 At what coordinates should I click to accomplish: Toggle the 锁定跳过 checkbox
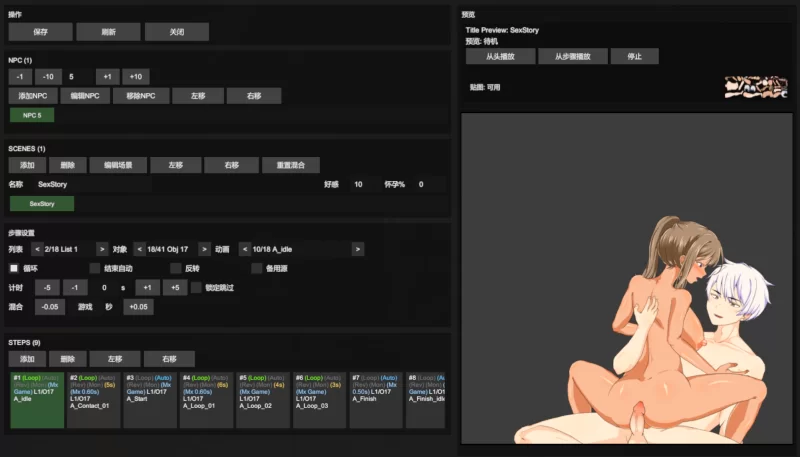pyautogui.click(x=196, y=288)
